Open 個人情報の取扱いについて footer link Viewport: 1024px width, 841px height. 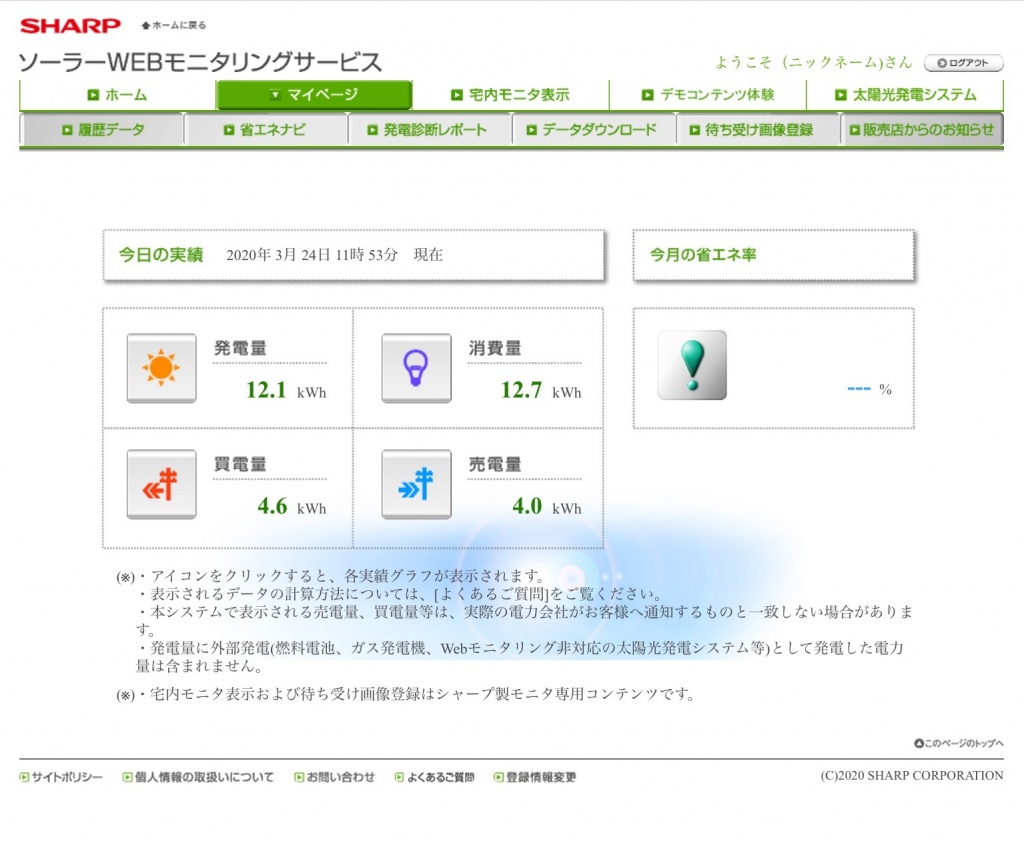click(198, 777)
